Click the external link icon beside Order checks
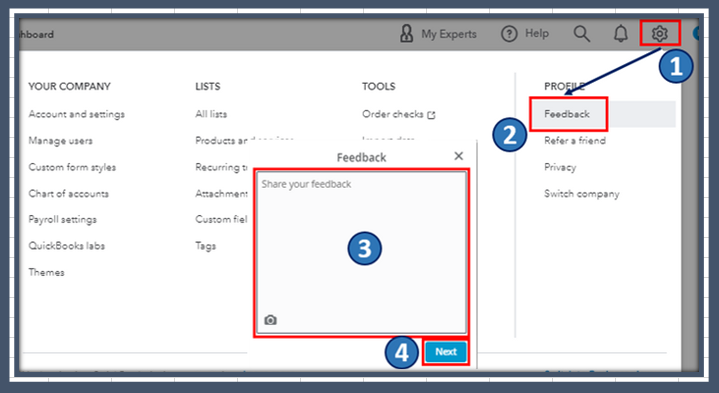 click(431, 115)
